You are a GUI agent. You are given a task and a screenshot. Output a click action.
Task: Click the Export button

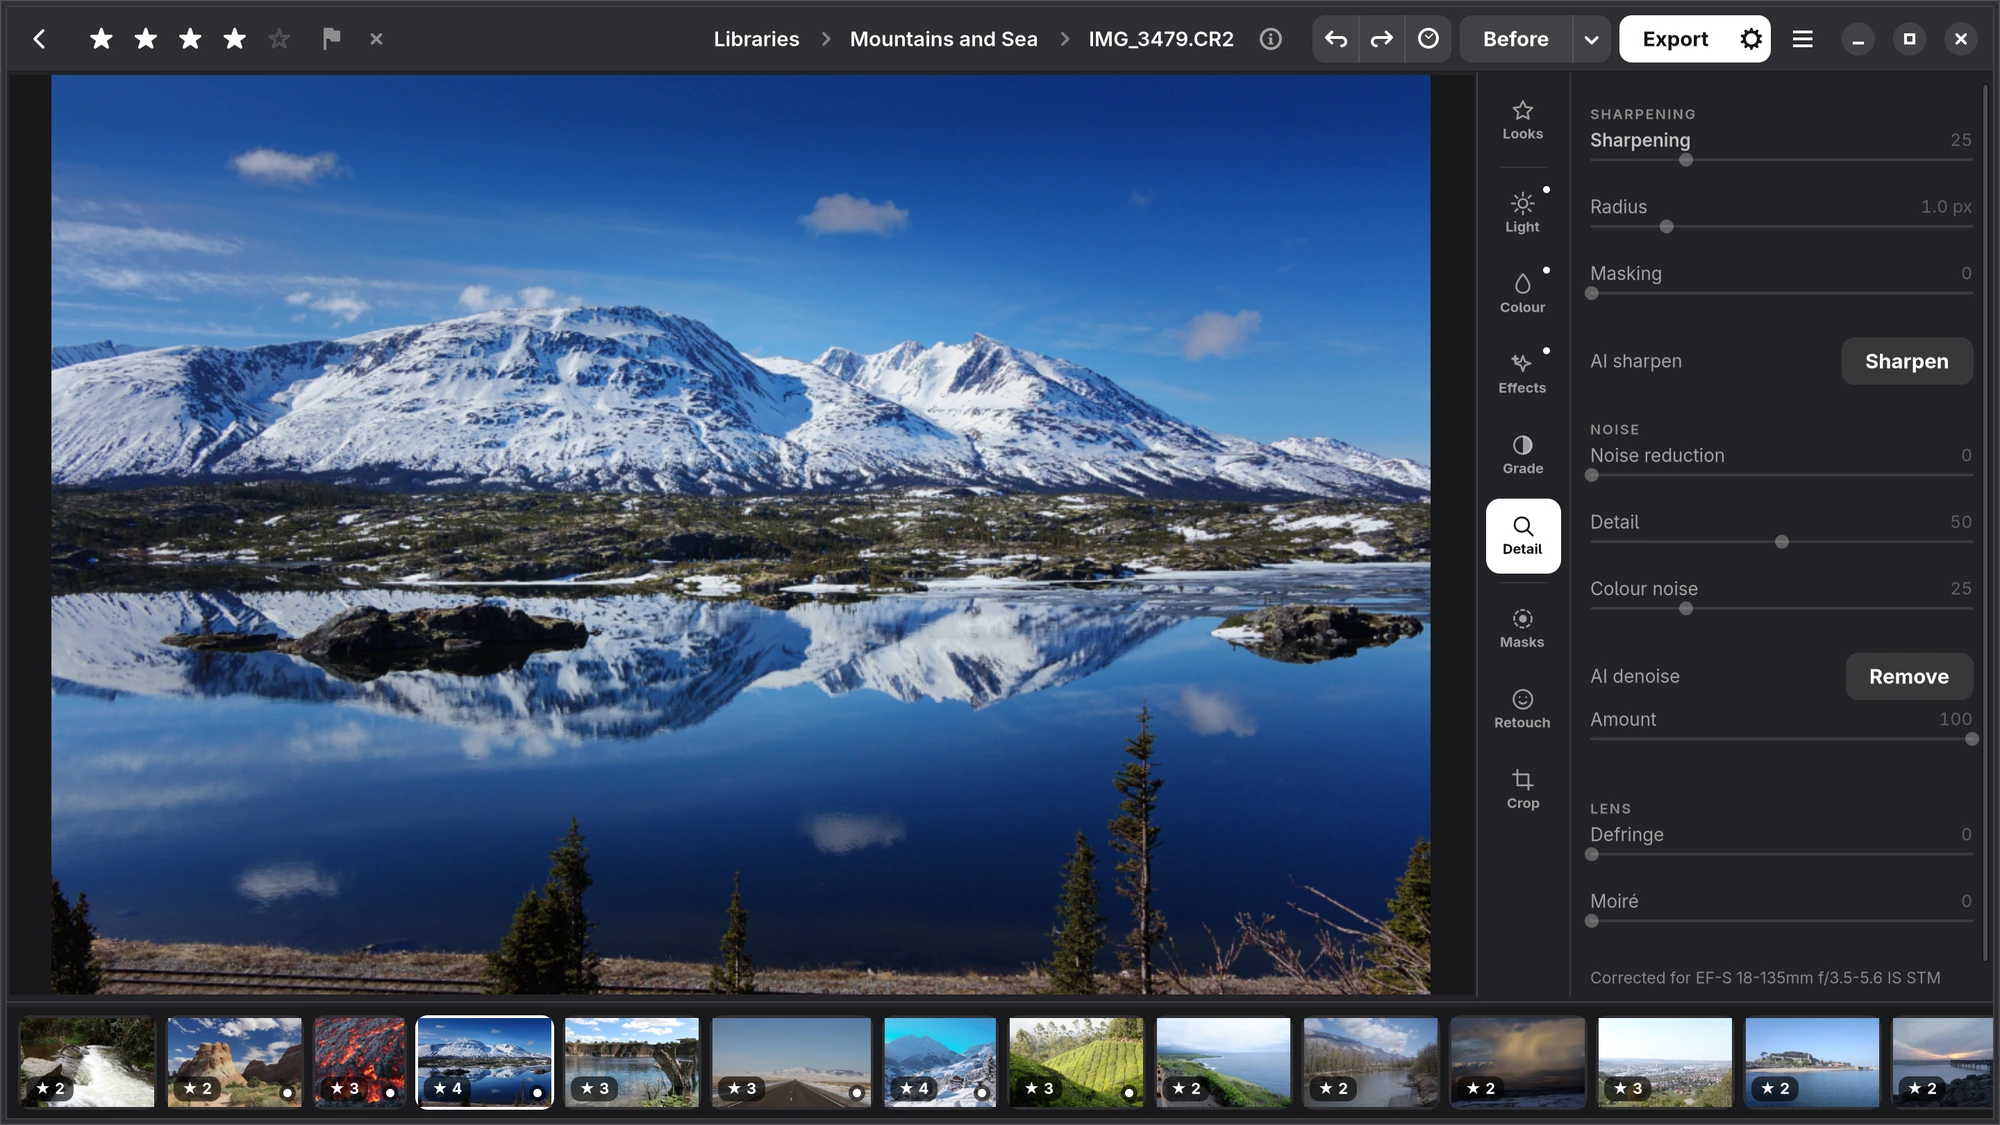point(1675,39)
